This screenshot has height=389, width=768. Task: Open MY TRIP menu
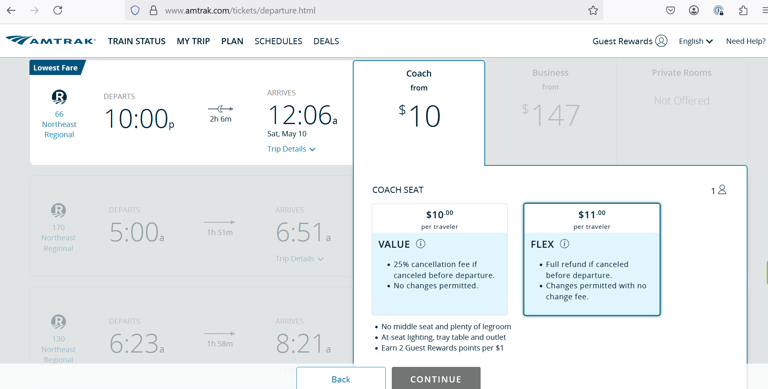[193, 41]
